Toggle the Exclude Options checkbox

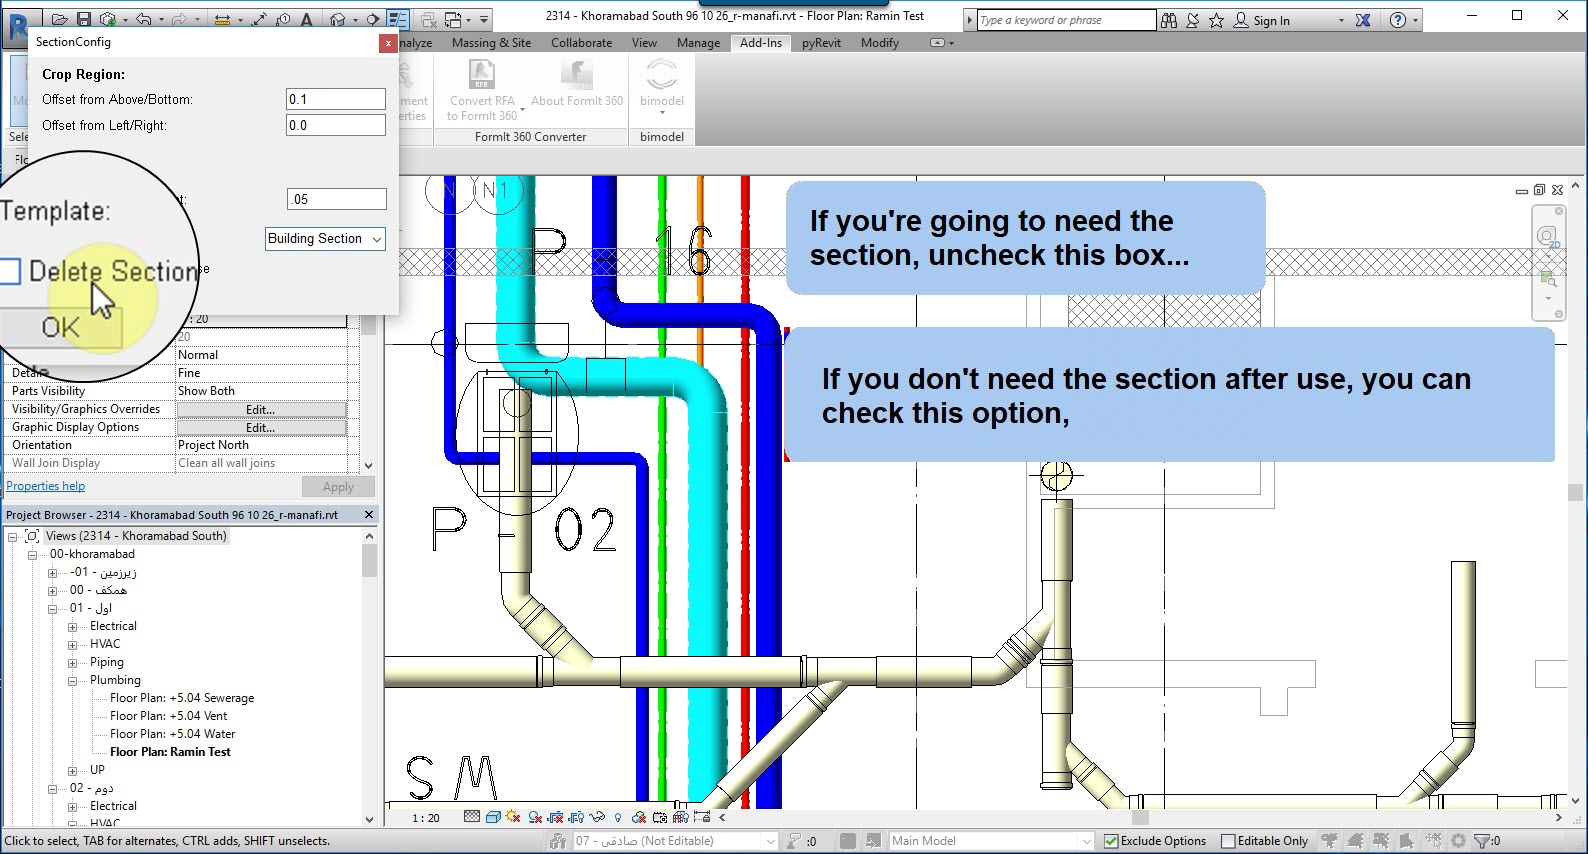[1111, 841]
